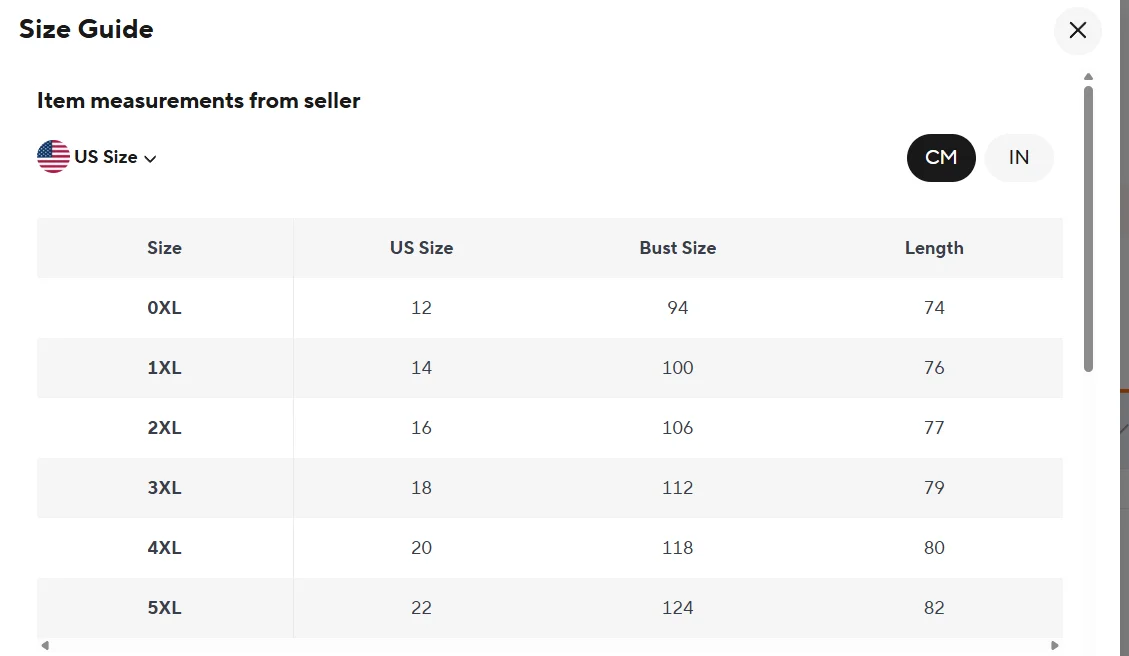This screenshot has height=656, width=1129.
Task: Click the vertical scrollbar thumb
Action: (1088, 230)
